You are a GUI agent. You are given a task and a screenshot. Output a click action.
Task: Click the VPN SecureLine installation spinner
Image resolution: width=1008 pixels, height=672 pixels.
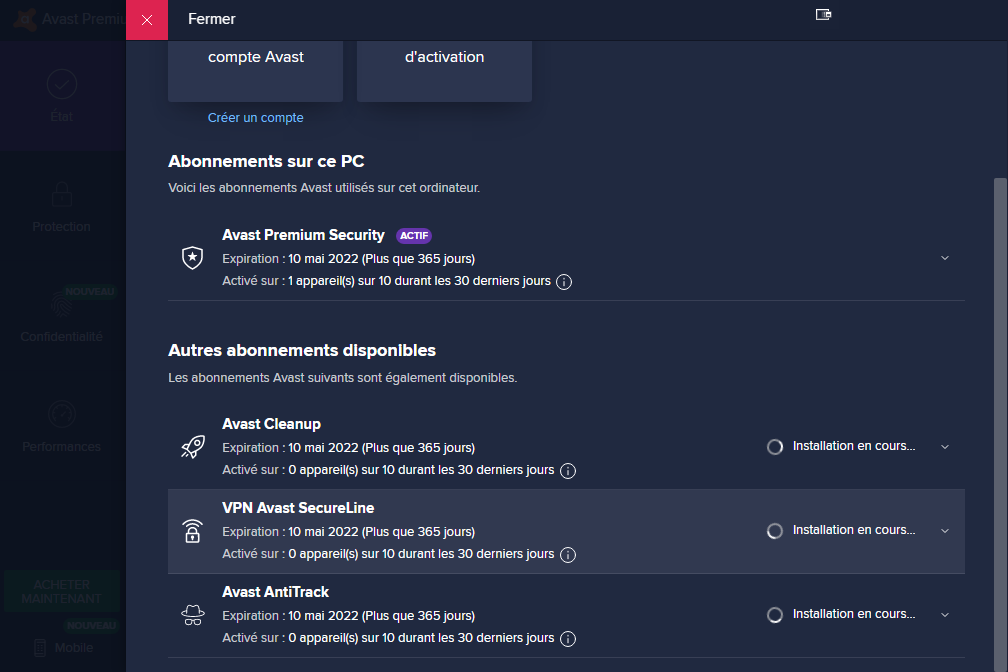point(775,531)
